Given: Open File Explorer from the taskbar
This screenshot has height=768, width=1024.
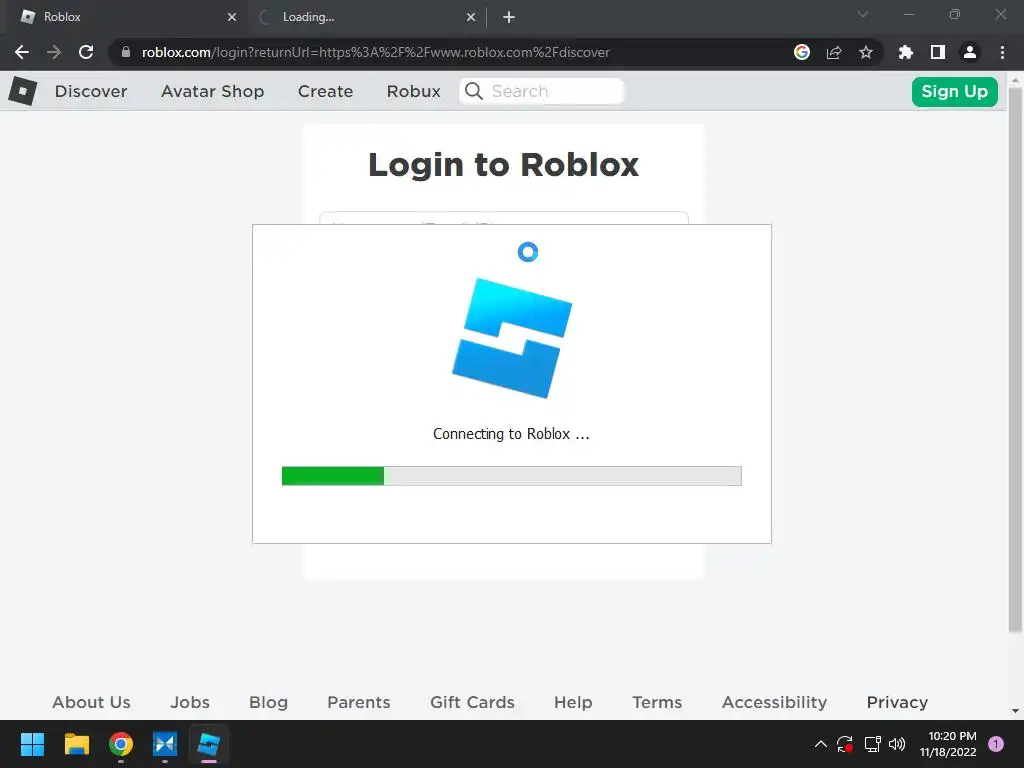Looking at the screenshot, I should click(x=76, y=744).
